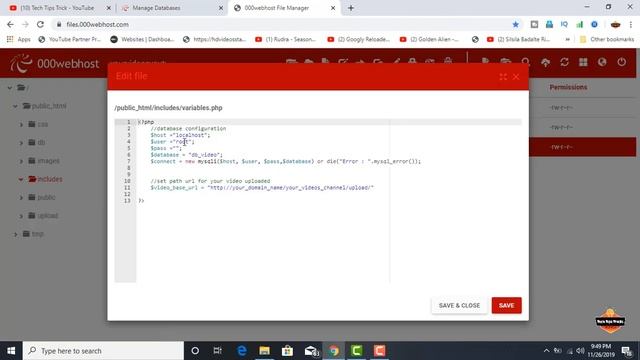This screenshot has height=360, width=640.
Task: Open Mail app from taskbar
Action: pos(311,351)
